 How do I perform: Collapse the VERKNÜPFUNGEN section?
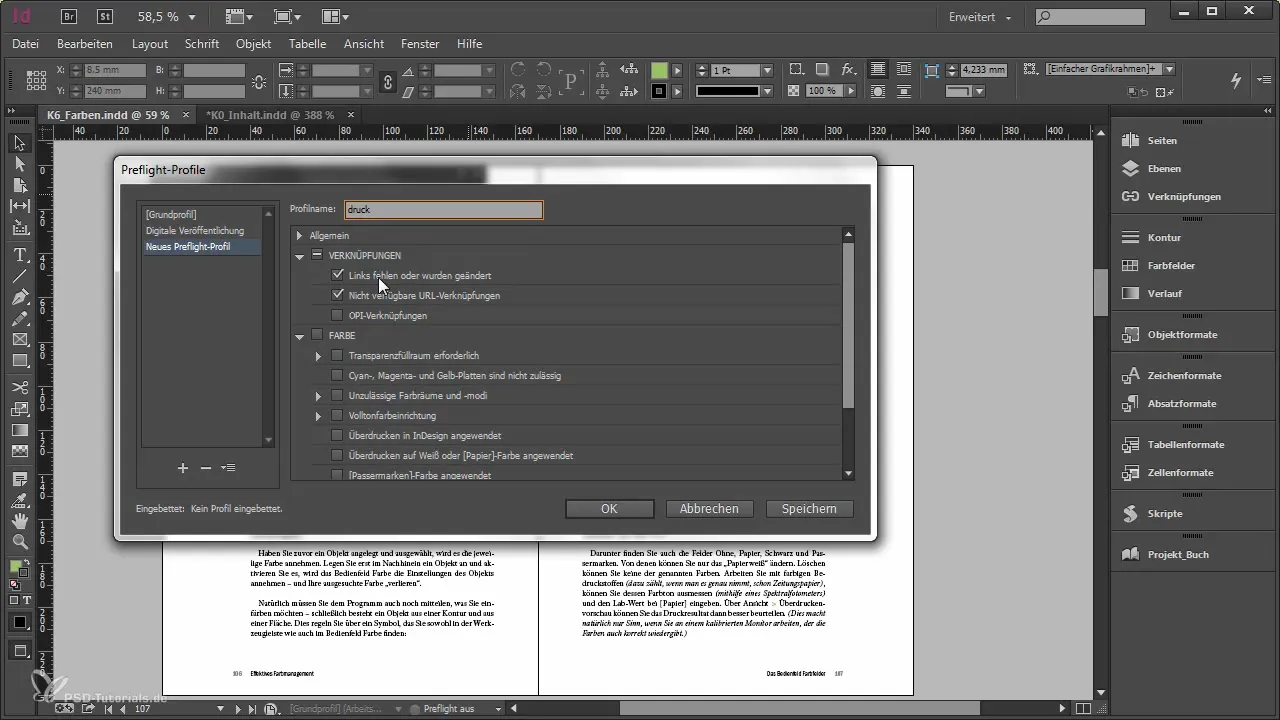click(299, 256)
